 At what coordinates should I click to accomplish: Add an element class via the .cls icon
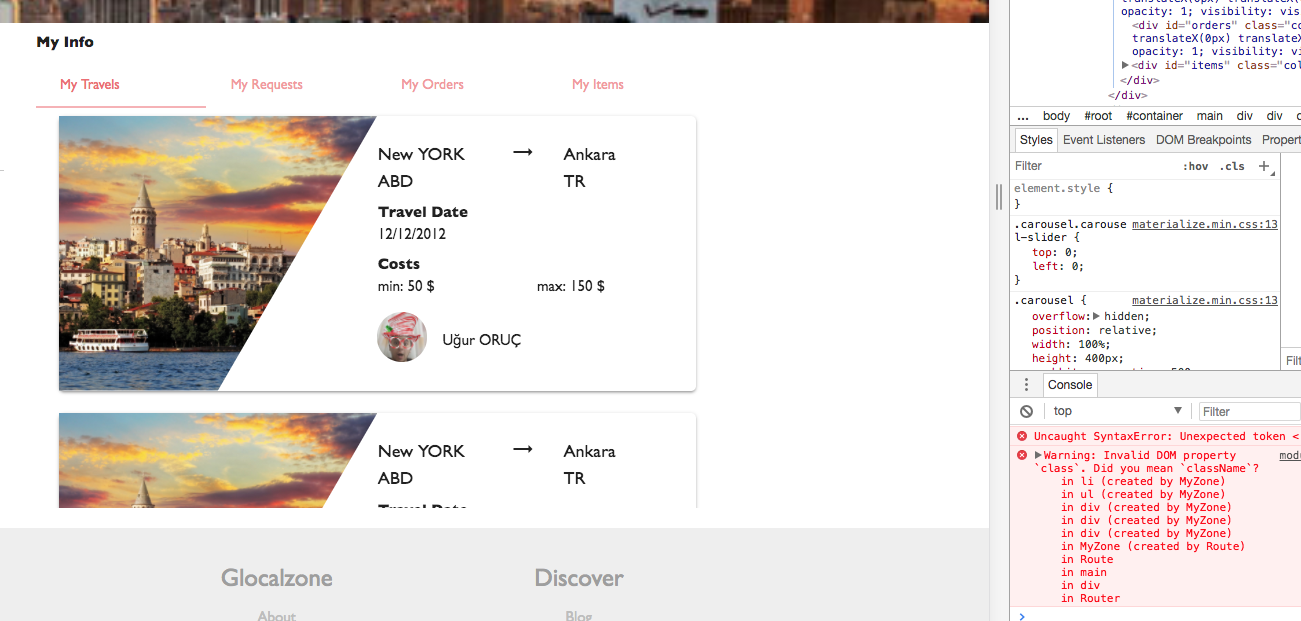(1233, 165)
